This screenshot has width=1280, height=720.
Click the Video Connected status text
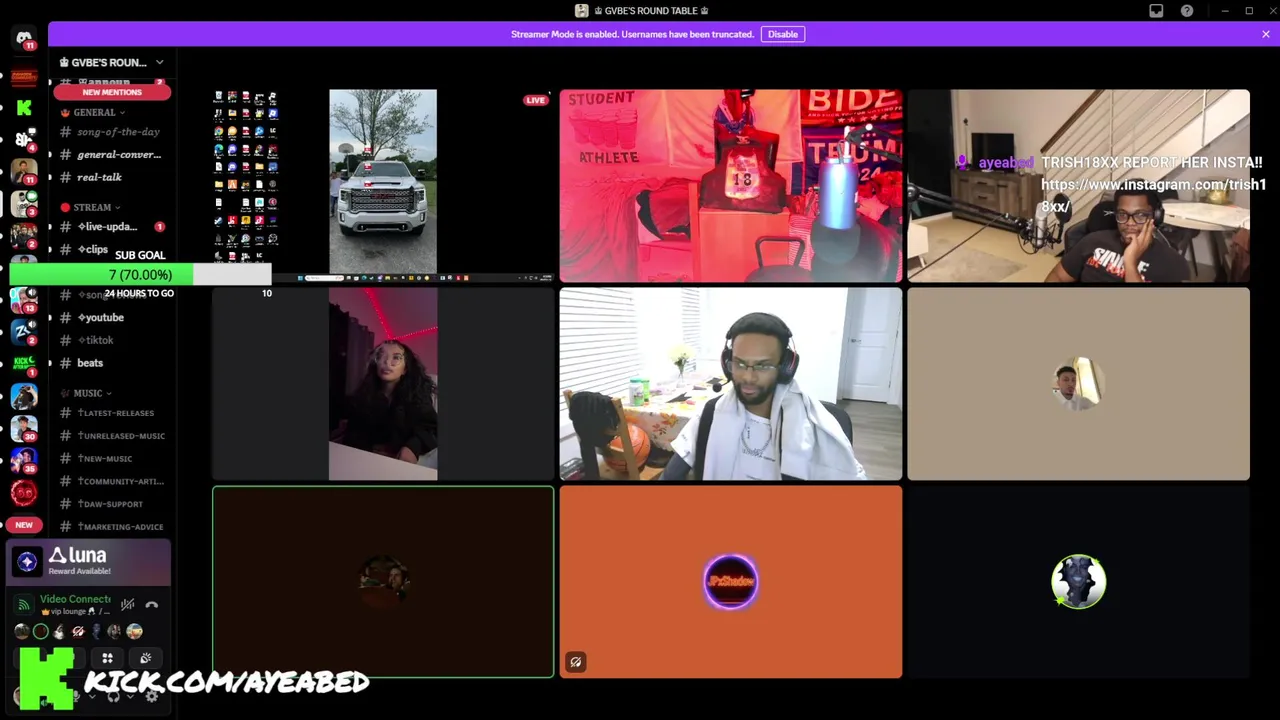(75, 599)
